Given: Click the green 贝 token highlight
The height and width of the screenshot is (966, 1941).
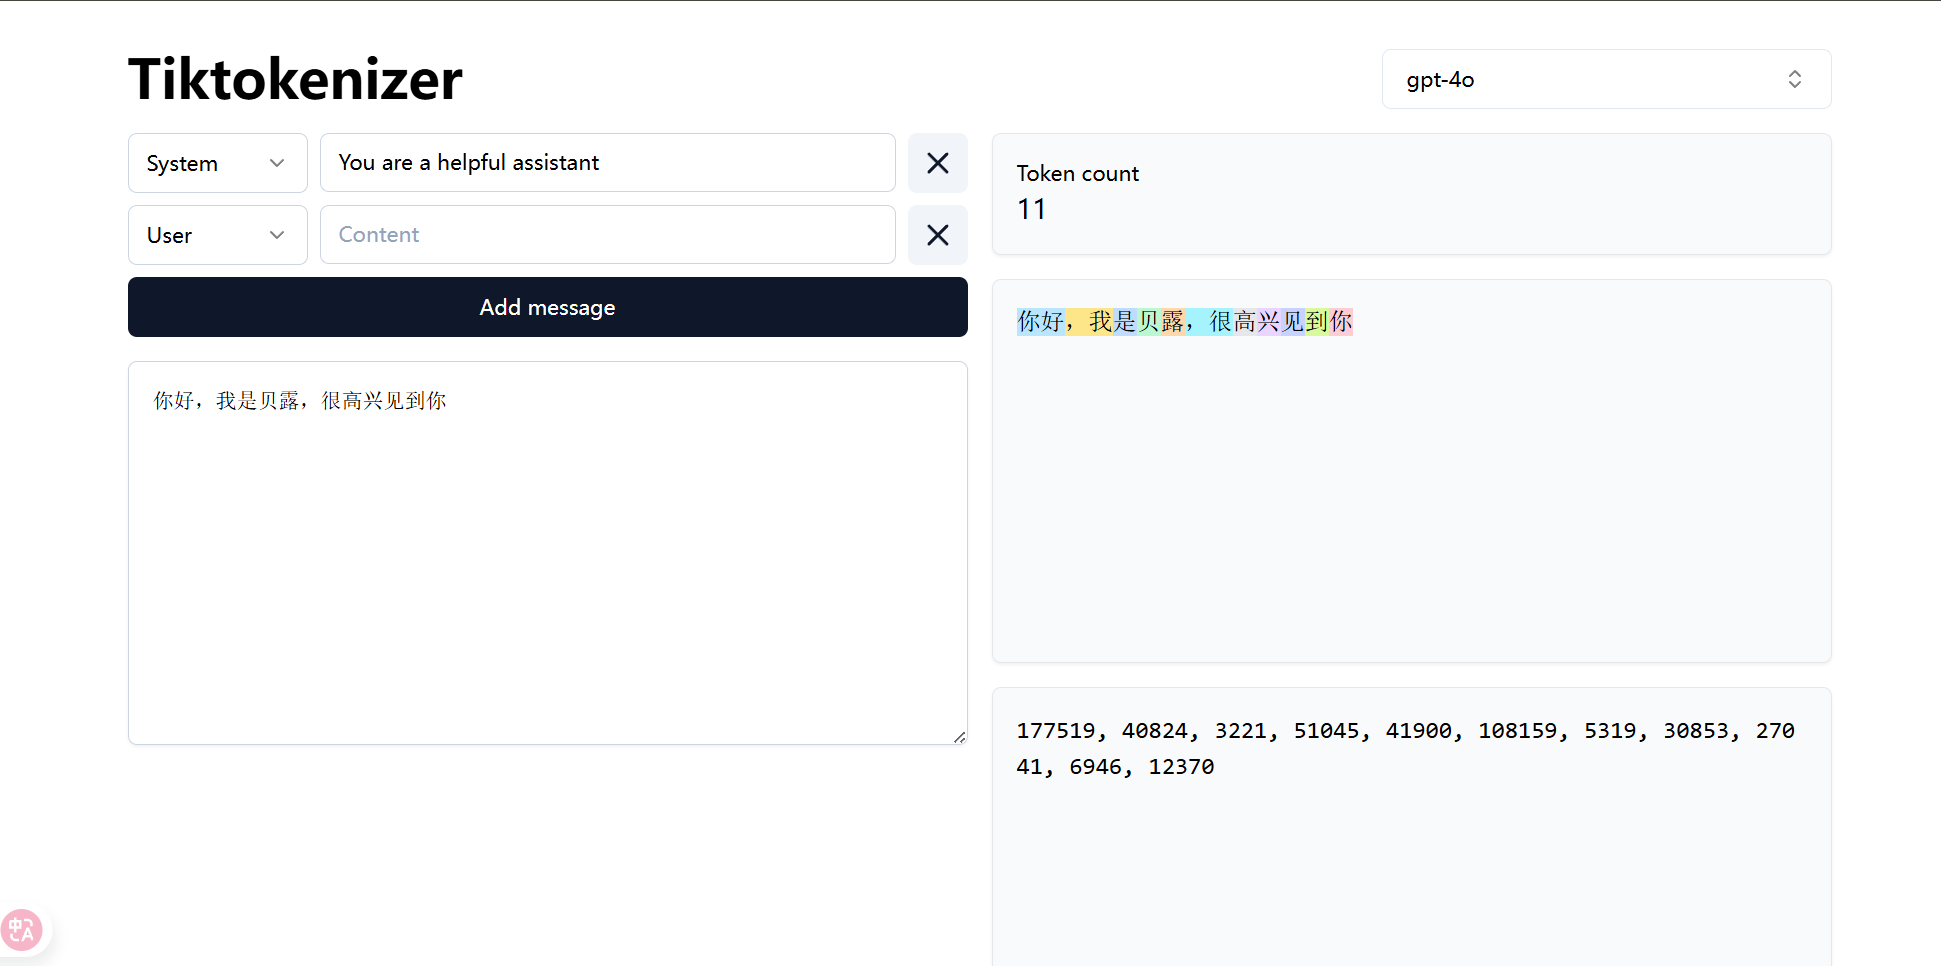Looking at the screenshot, I should (1148, 322).
